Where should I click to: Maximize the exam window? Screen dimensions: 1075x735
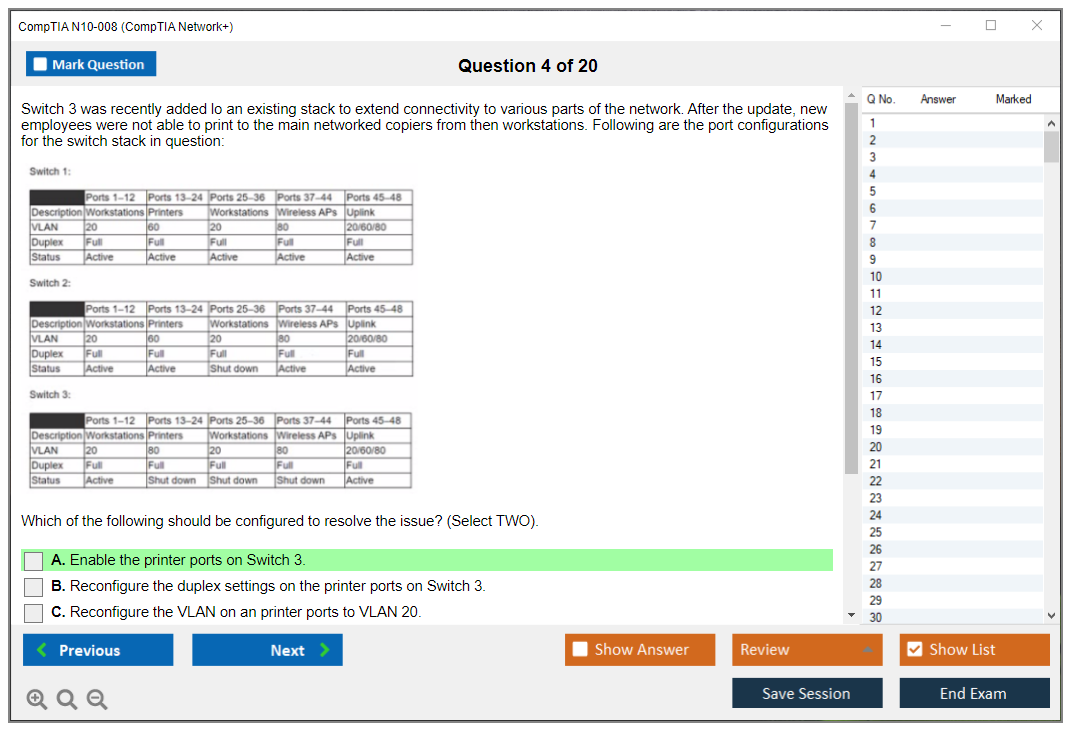991,26
